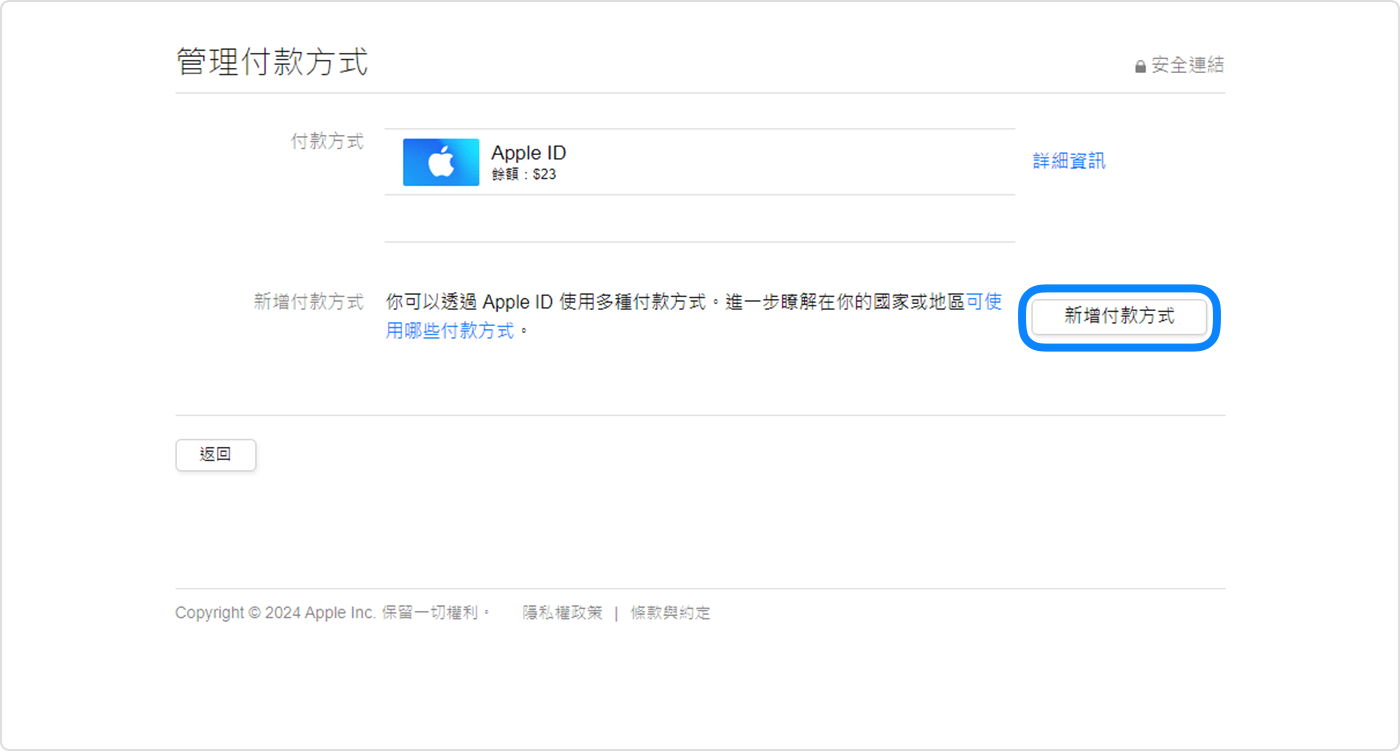Open the 隱私權政策 footer link
The width and height of the screenshot is (1400, 752).
(563, 613)
